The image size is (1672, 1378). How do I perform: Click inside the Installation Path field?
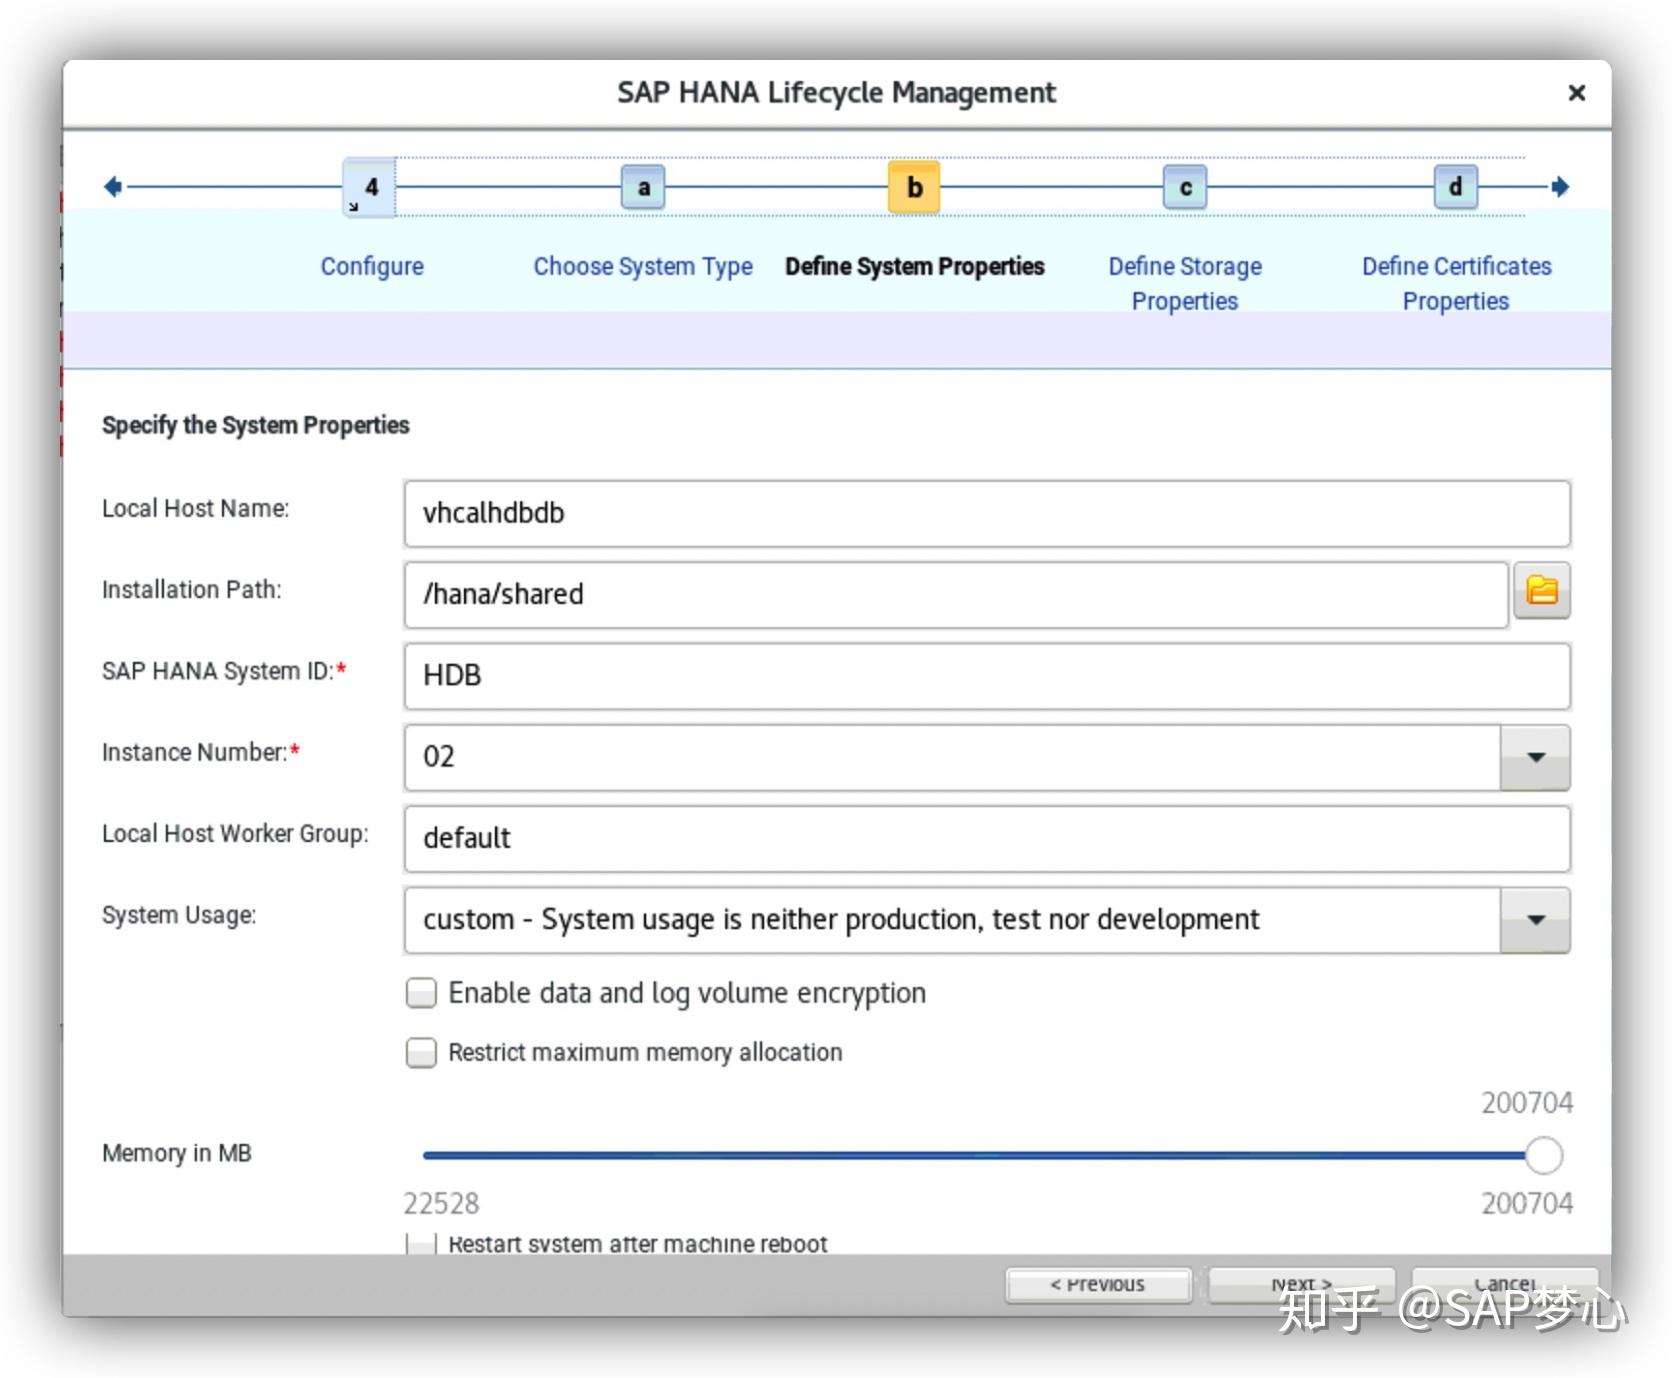coord(956,595)
